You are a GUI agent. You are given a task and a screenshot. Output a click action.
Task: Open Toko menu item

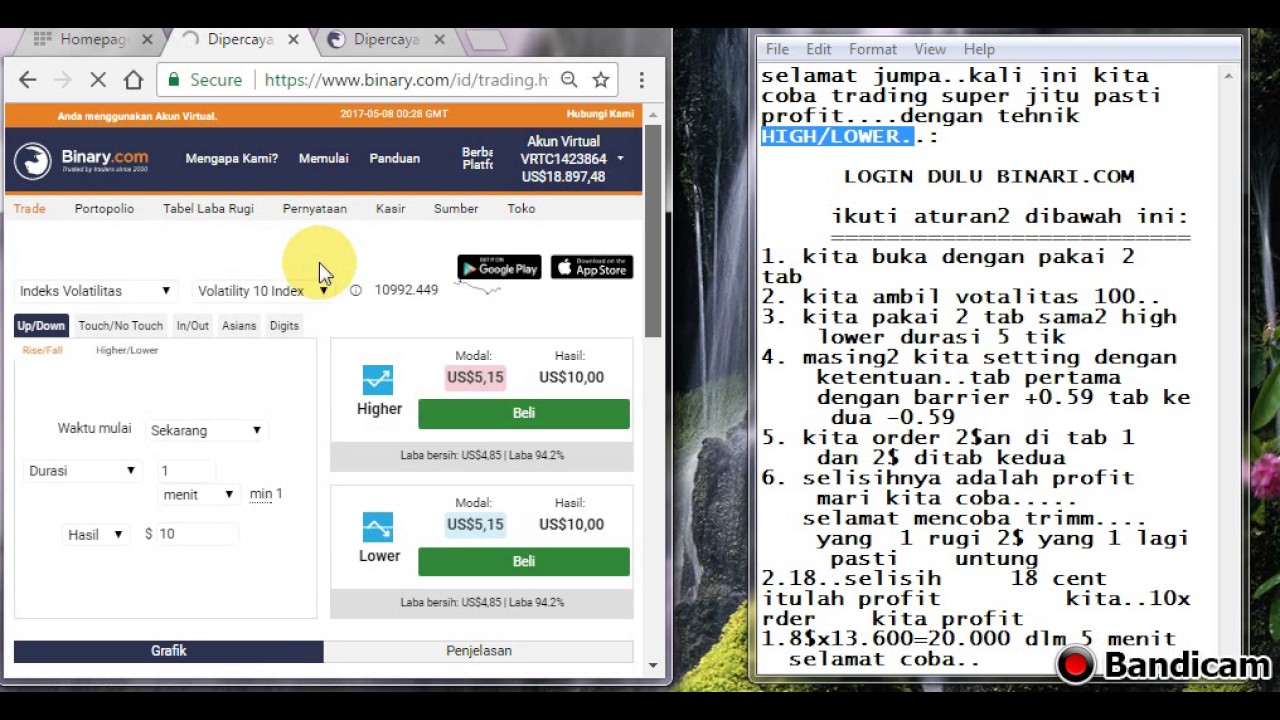(521, 208)
